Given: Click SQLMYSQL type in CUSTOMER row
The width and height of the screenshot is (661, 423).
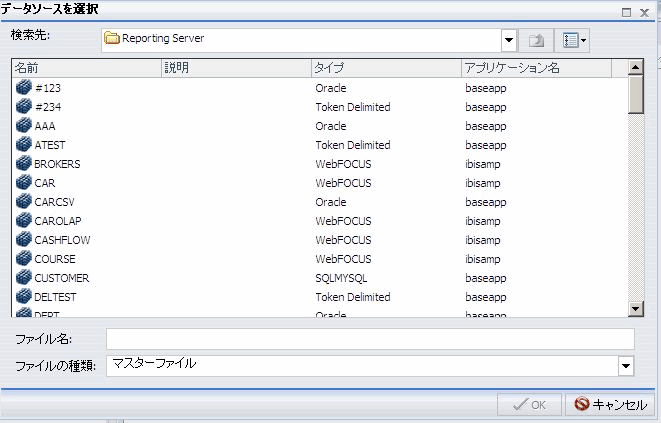Looking at the screenshot, I should [341, 278].
